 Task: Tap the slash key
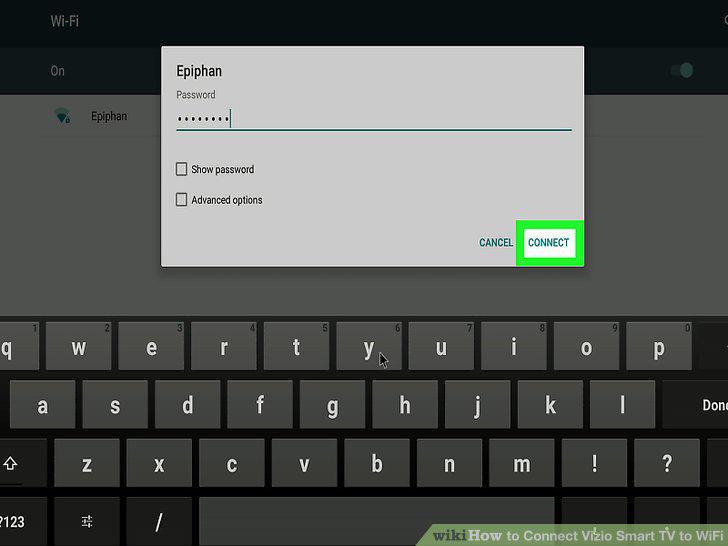[x=159, y=521]
